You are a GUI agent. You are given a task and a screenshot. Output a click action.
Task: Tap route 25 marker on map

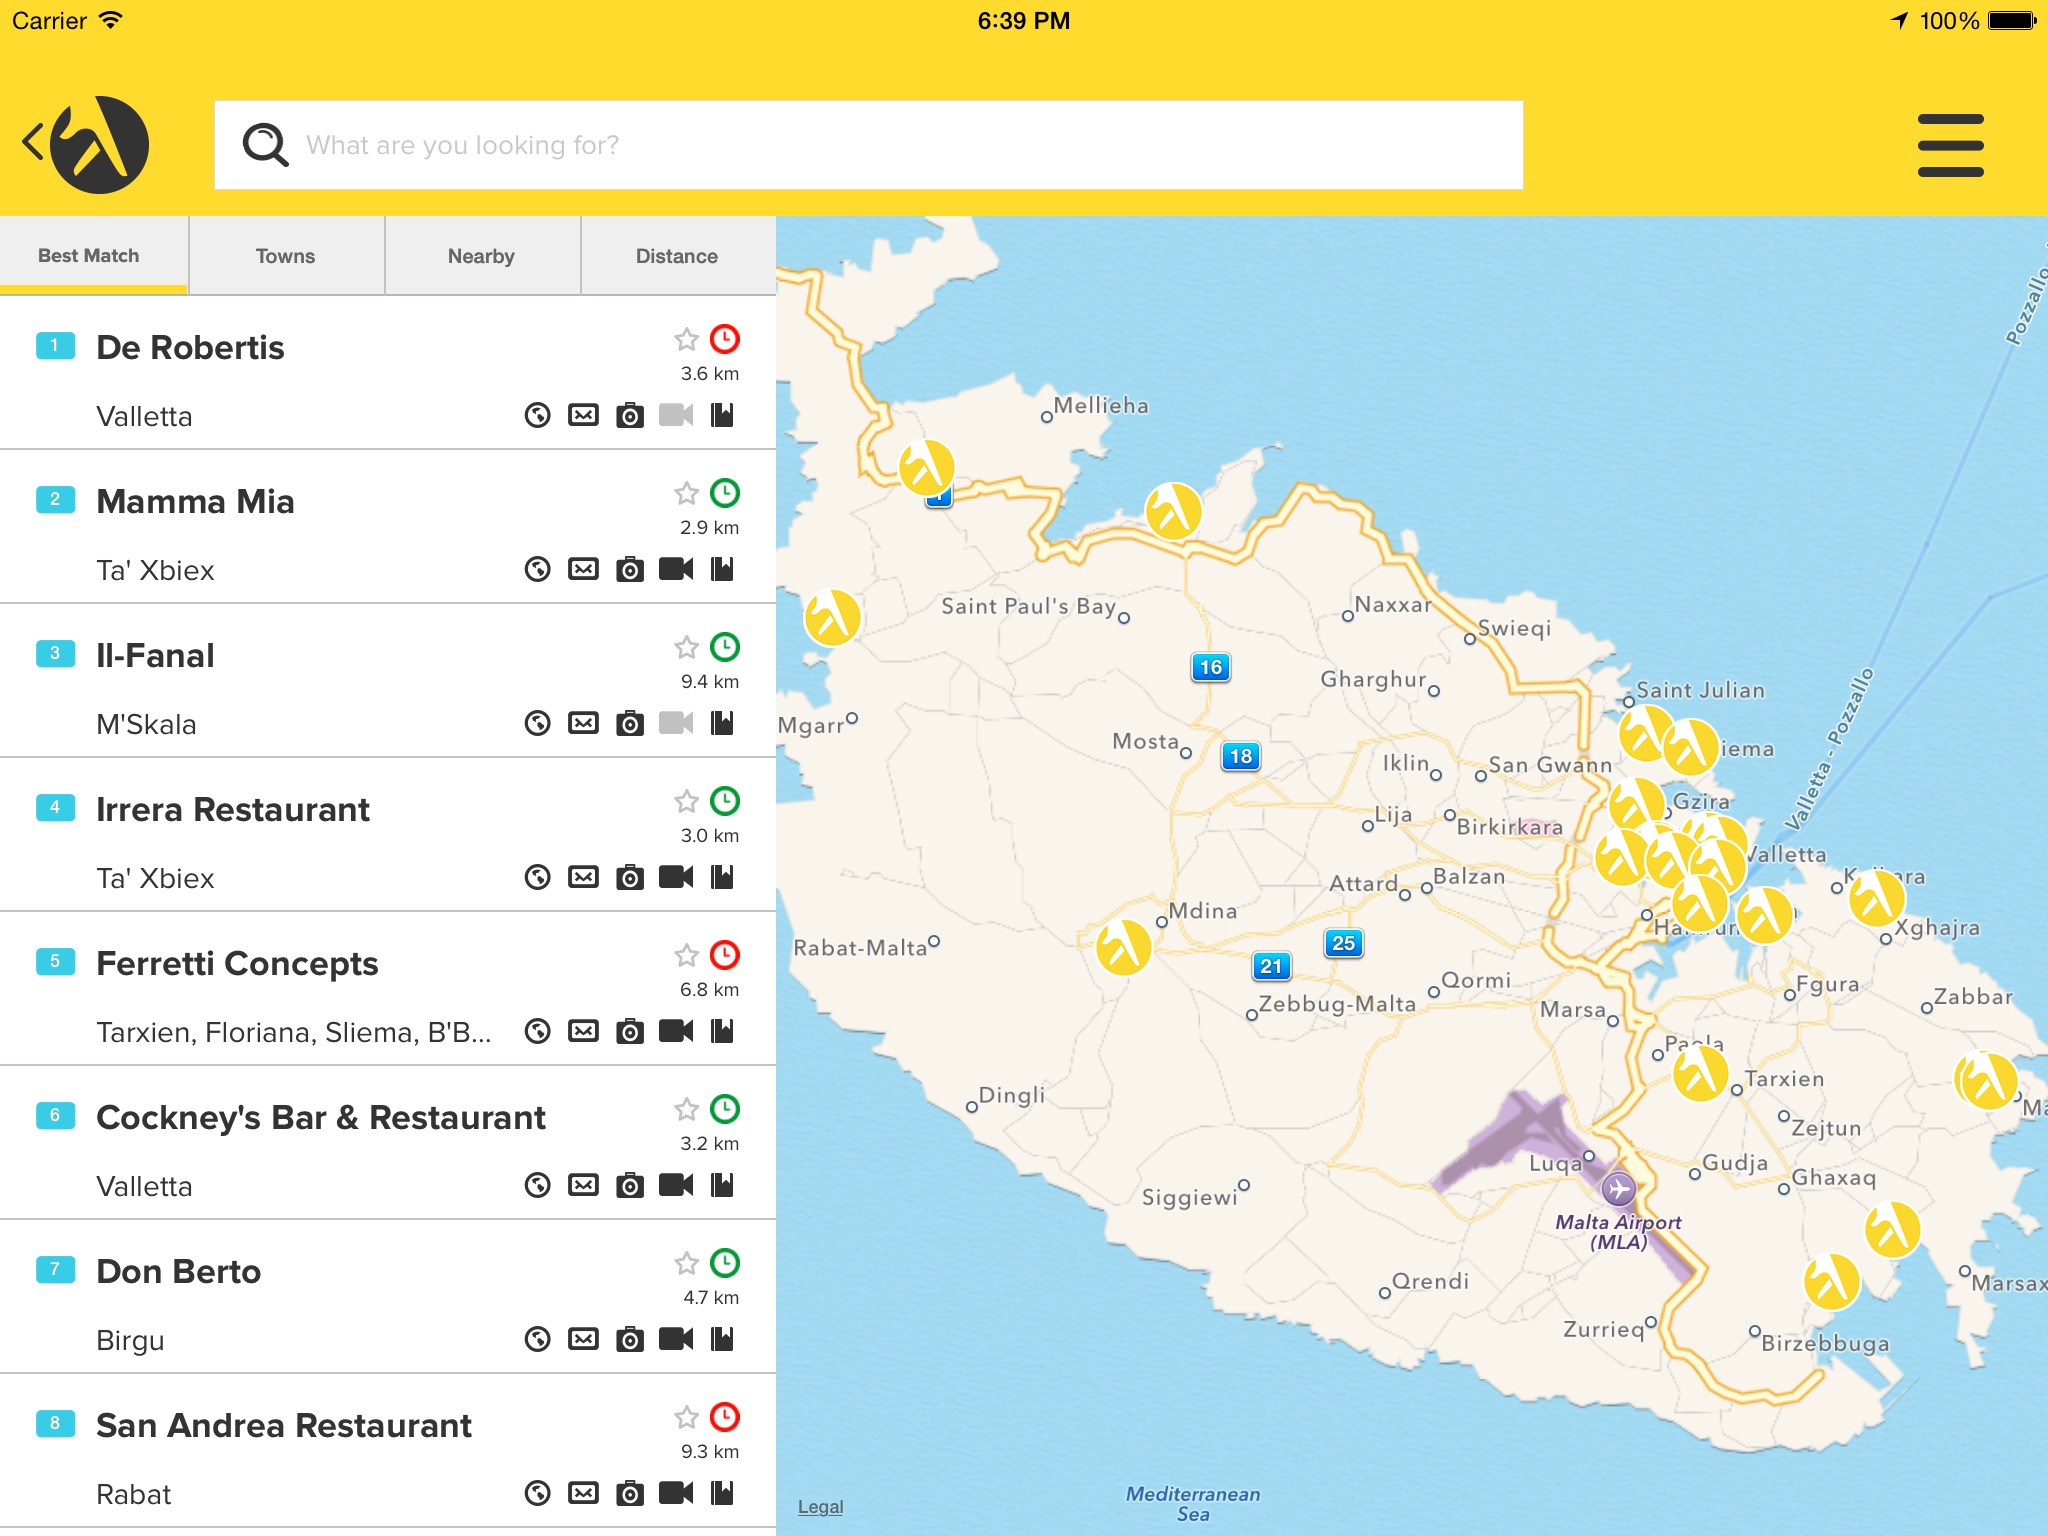1343,943
